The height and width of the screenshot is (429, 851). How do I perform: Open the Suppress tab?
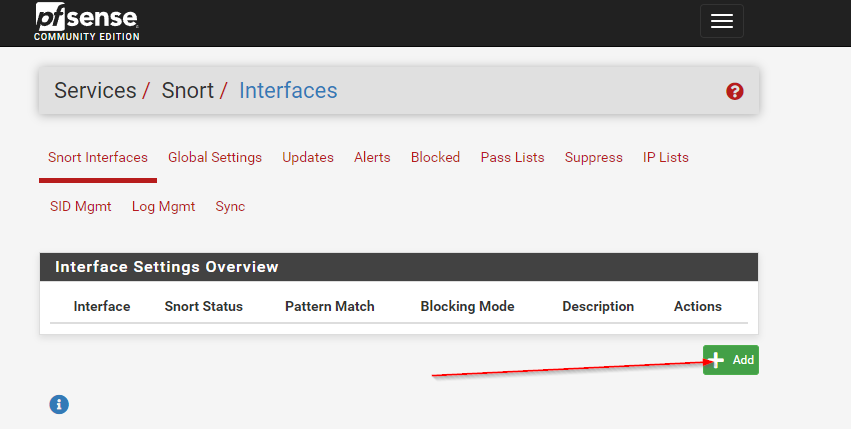pyautogui.click(x=593, y=157)
